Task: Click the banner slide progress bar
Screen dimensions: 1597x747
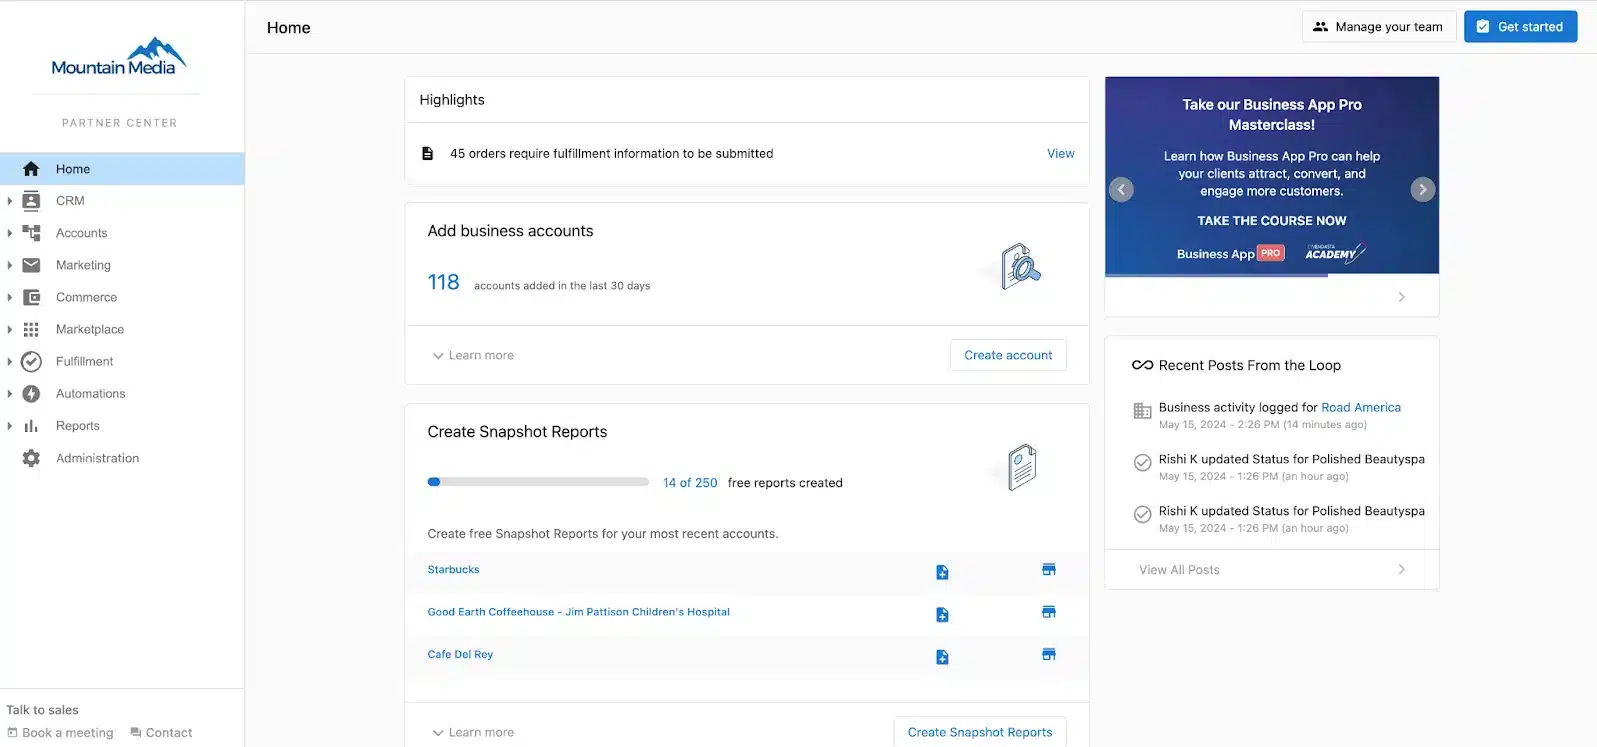Action: point(1272,275)
